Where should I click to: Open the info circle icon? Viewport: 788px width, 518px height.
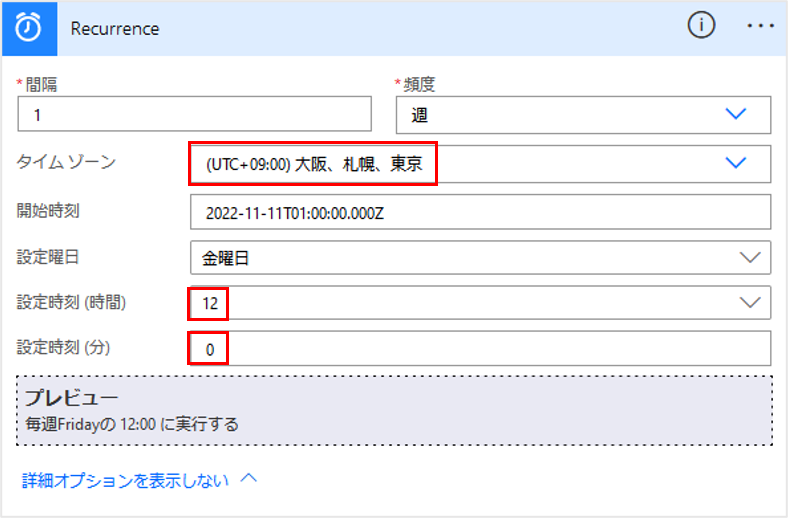(701, 27)
